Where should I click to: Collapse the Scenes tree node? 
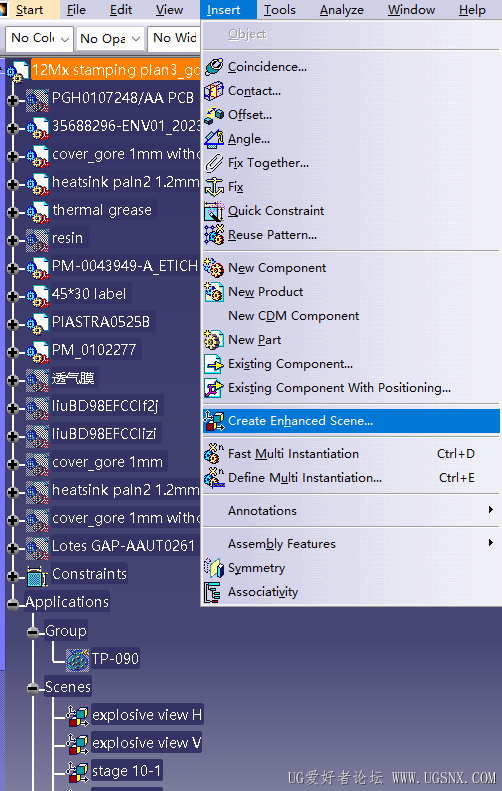click(33, 688)
